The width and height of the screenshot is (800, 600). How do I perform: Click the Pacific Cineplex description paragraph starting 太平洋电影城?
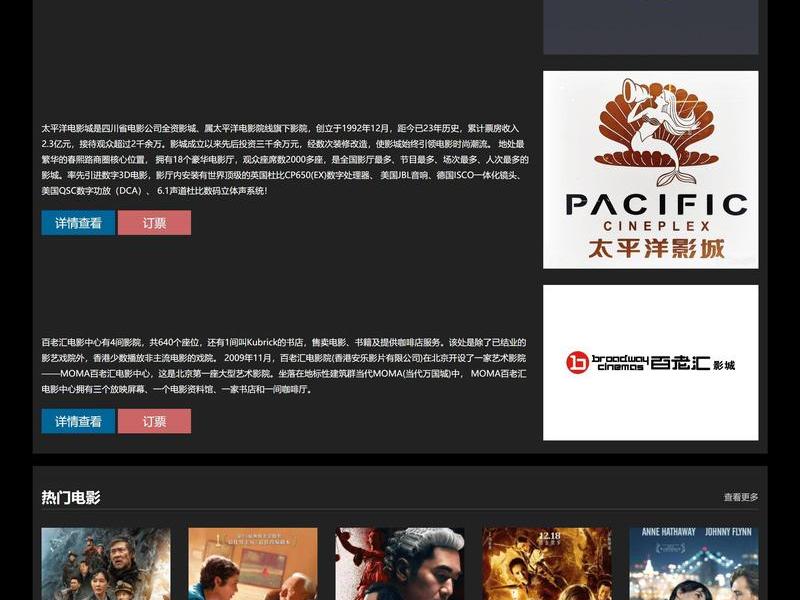[285, 160]
